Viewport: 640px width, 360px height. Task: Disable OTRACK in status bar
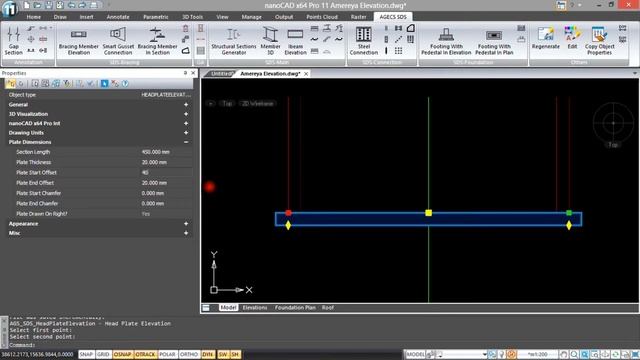[x=145, y=354]
